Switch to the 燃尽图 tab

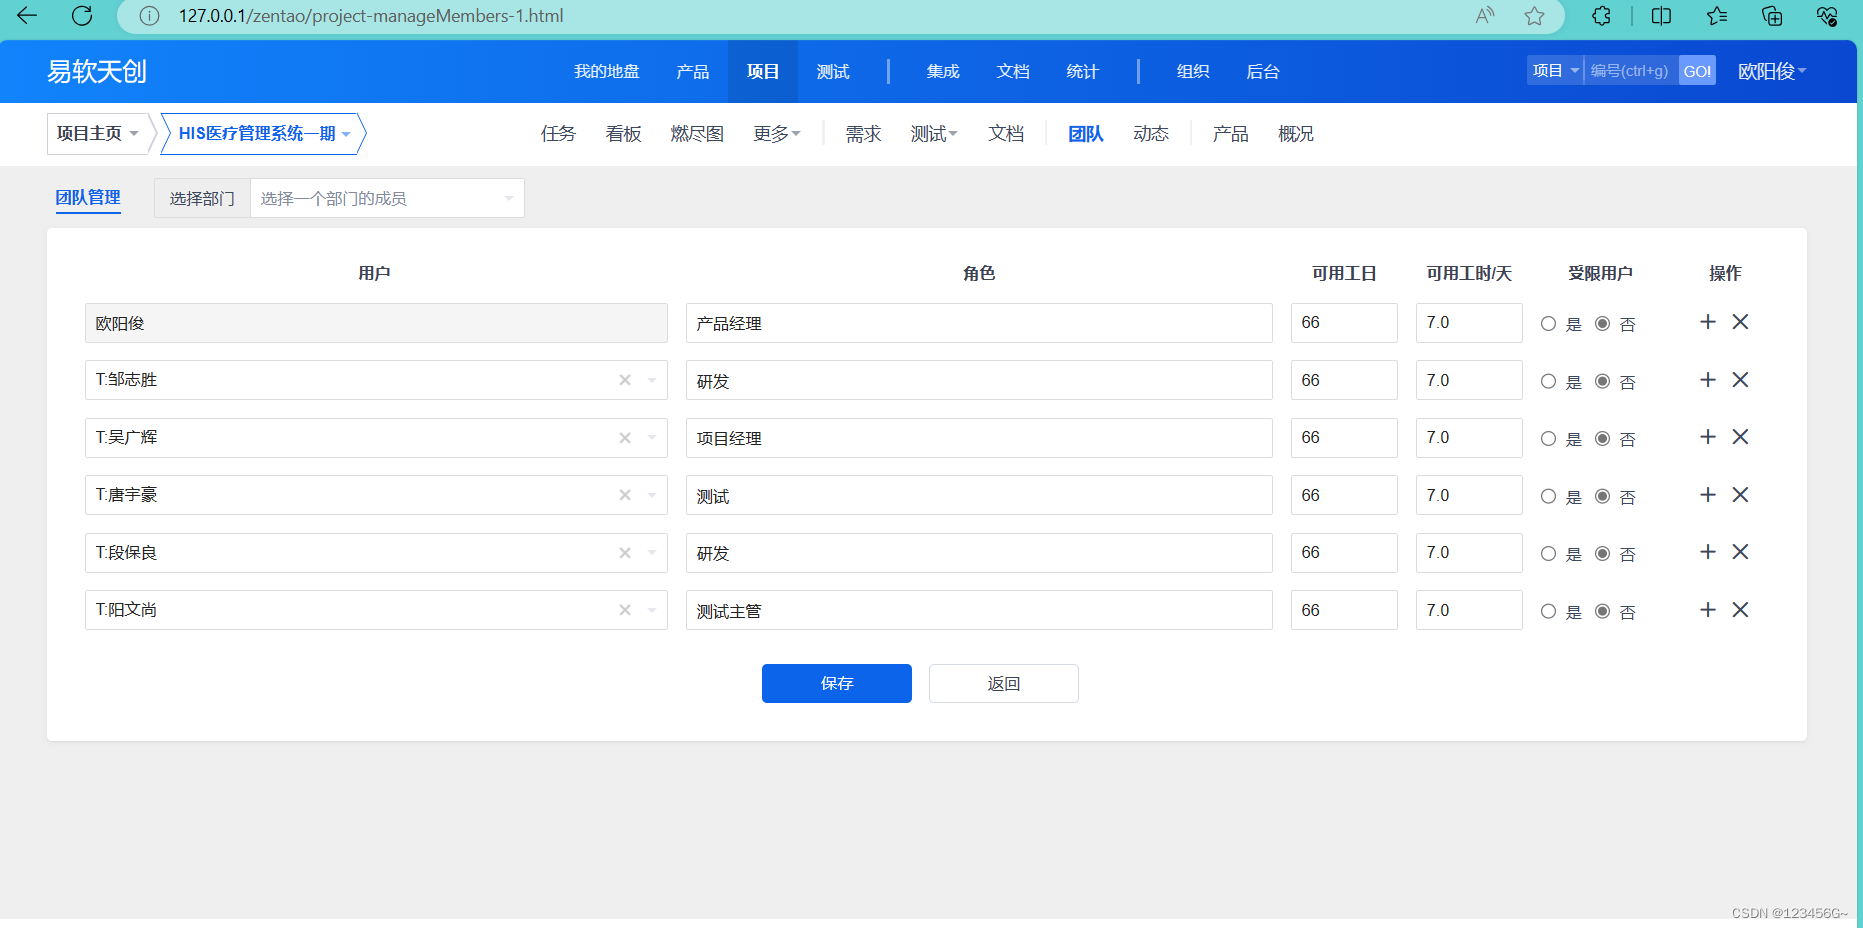click(x=697, y=133)
